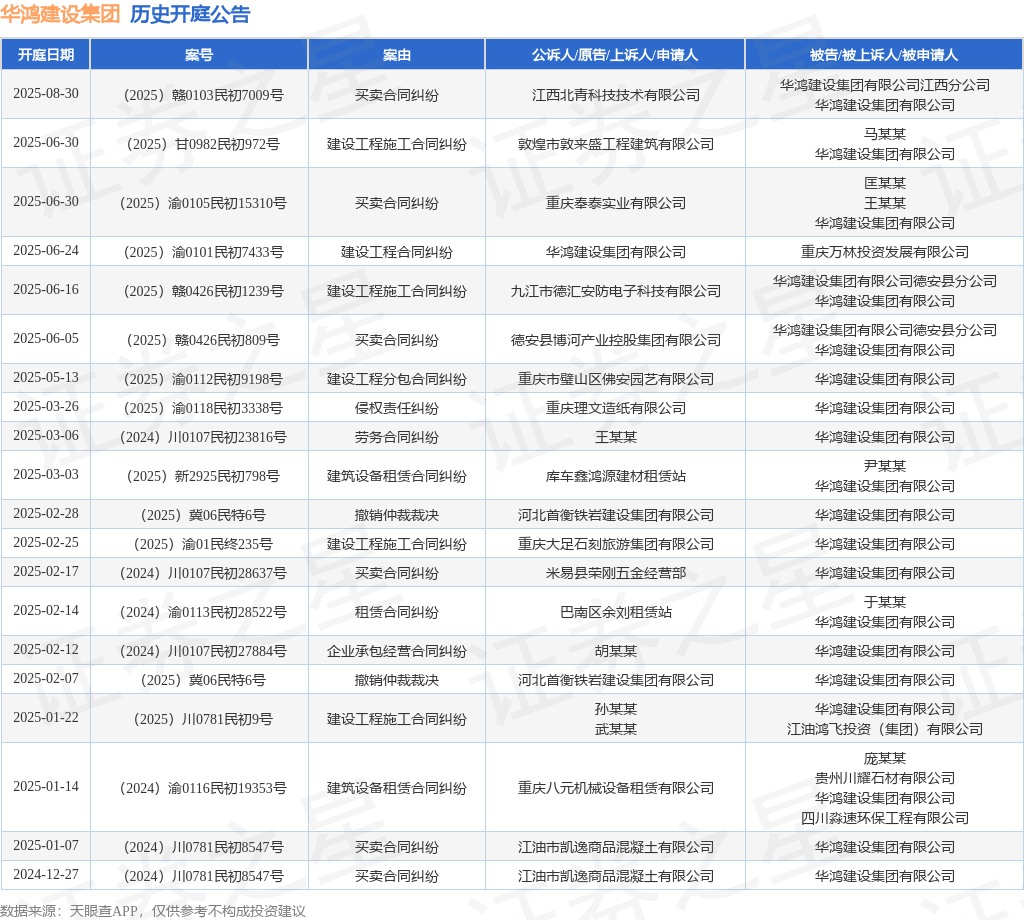Image resolution: width=1024 pixels, height=920 pixels.
Task: Click the 案由 column header
Action: (x=396, y=55)
